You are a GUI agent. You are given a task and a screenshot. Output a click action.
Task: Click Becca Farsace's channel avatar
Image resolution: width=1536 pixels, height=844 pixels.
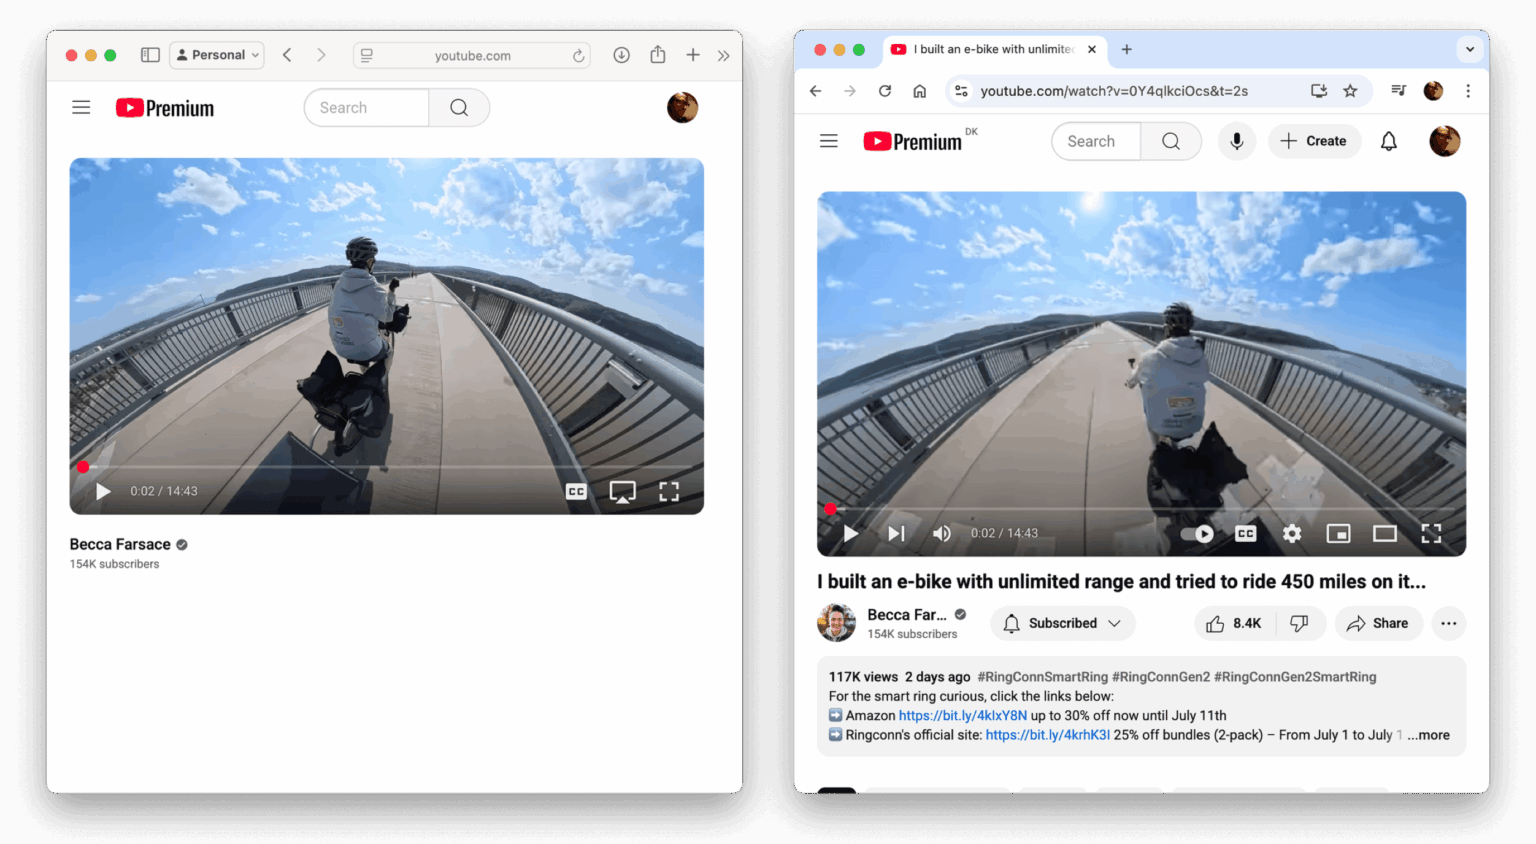tap(836, 623)
